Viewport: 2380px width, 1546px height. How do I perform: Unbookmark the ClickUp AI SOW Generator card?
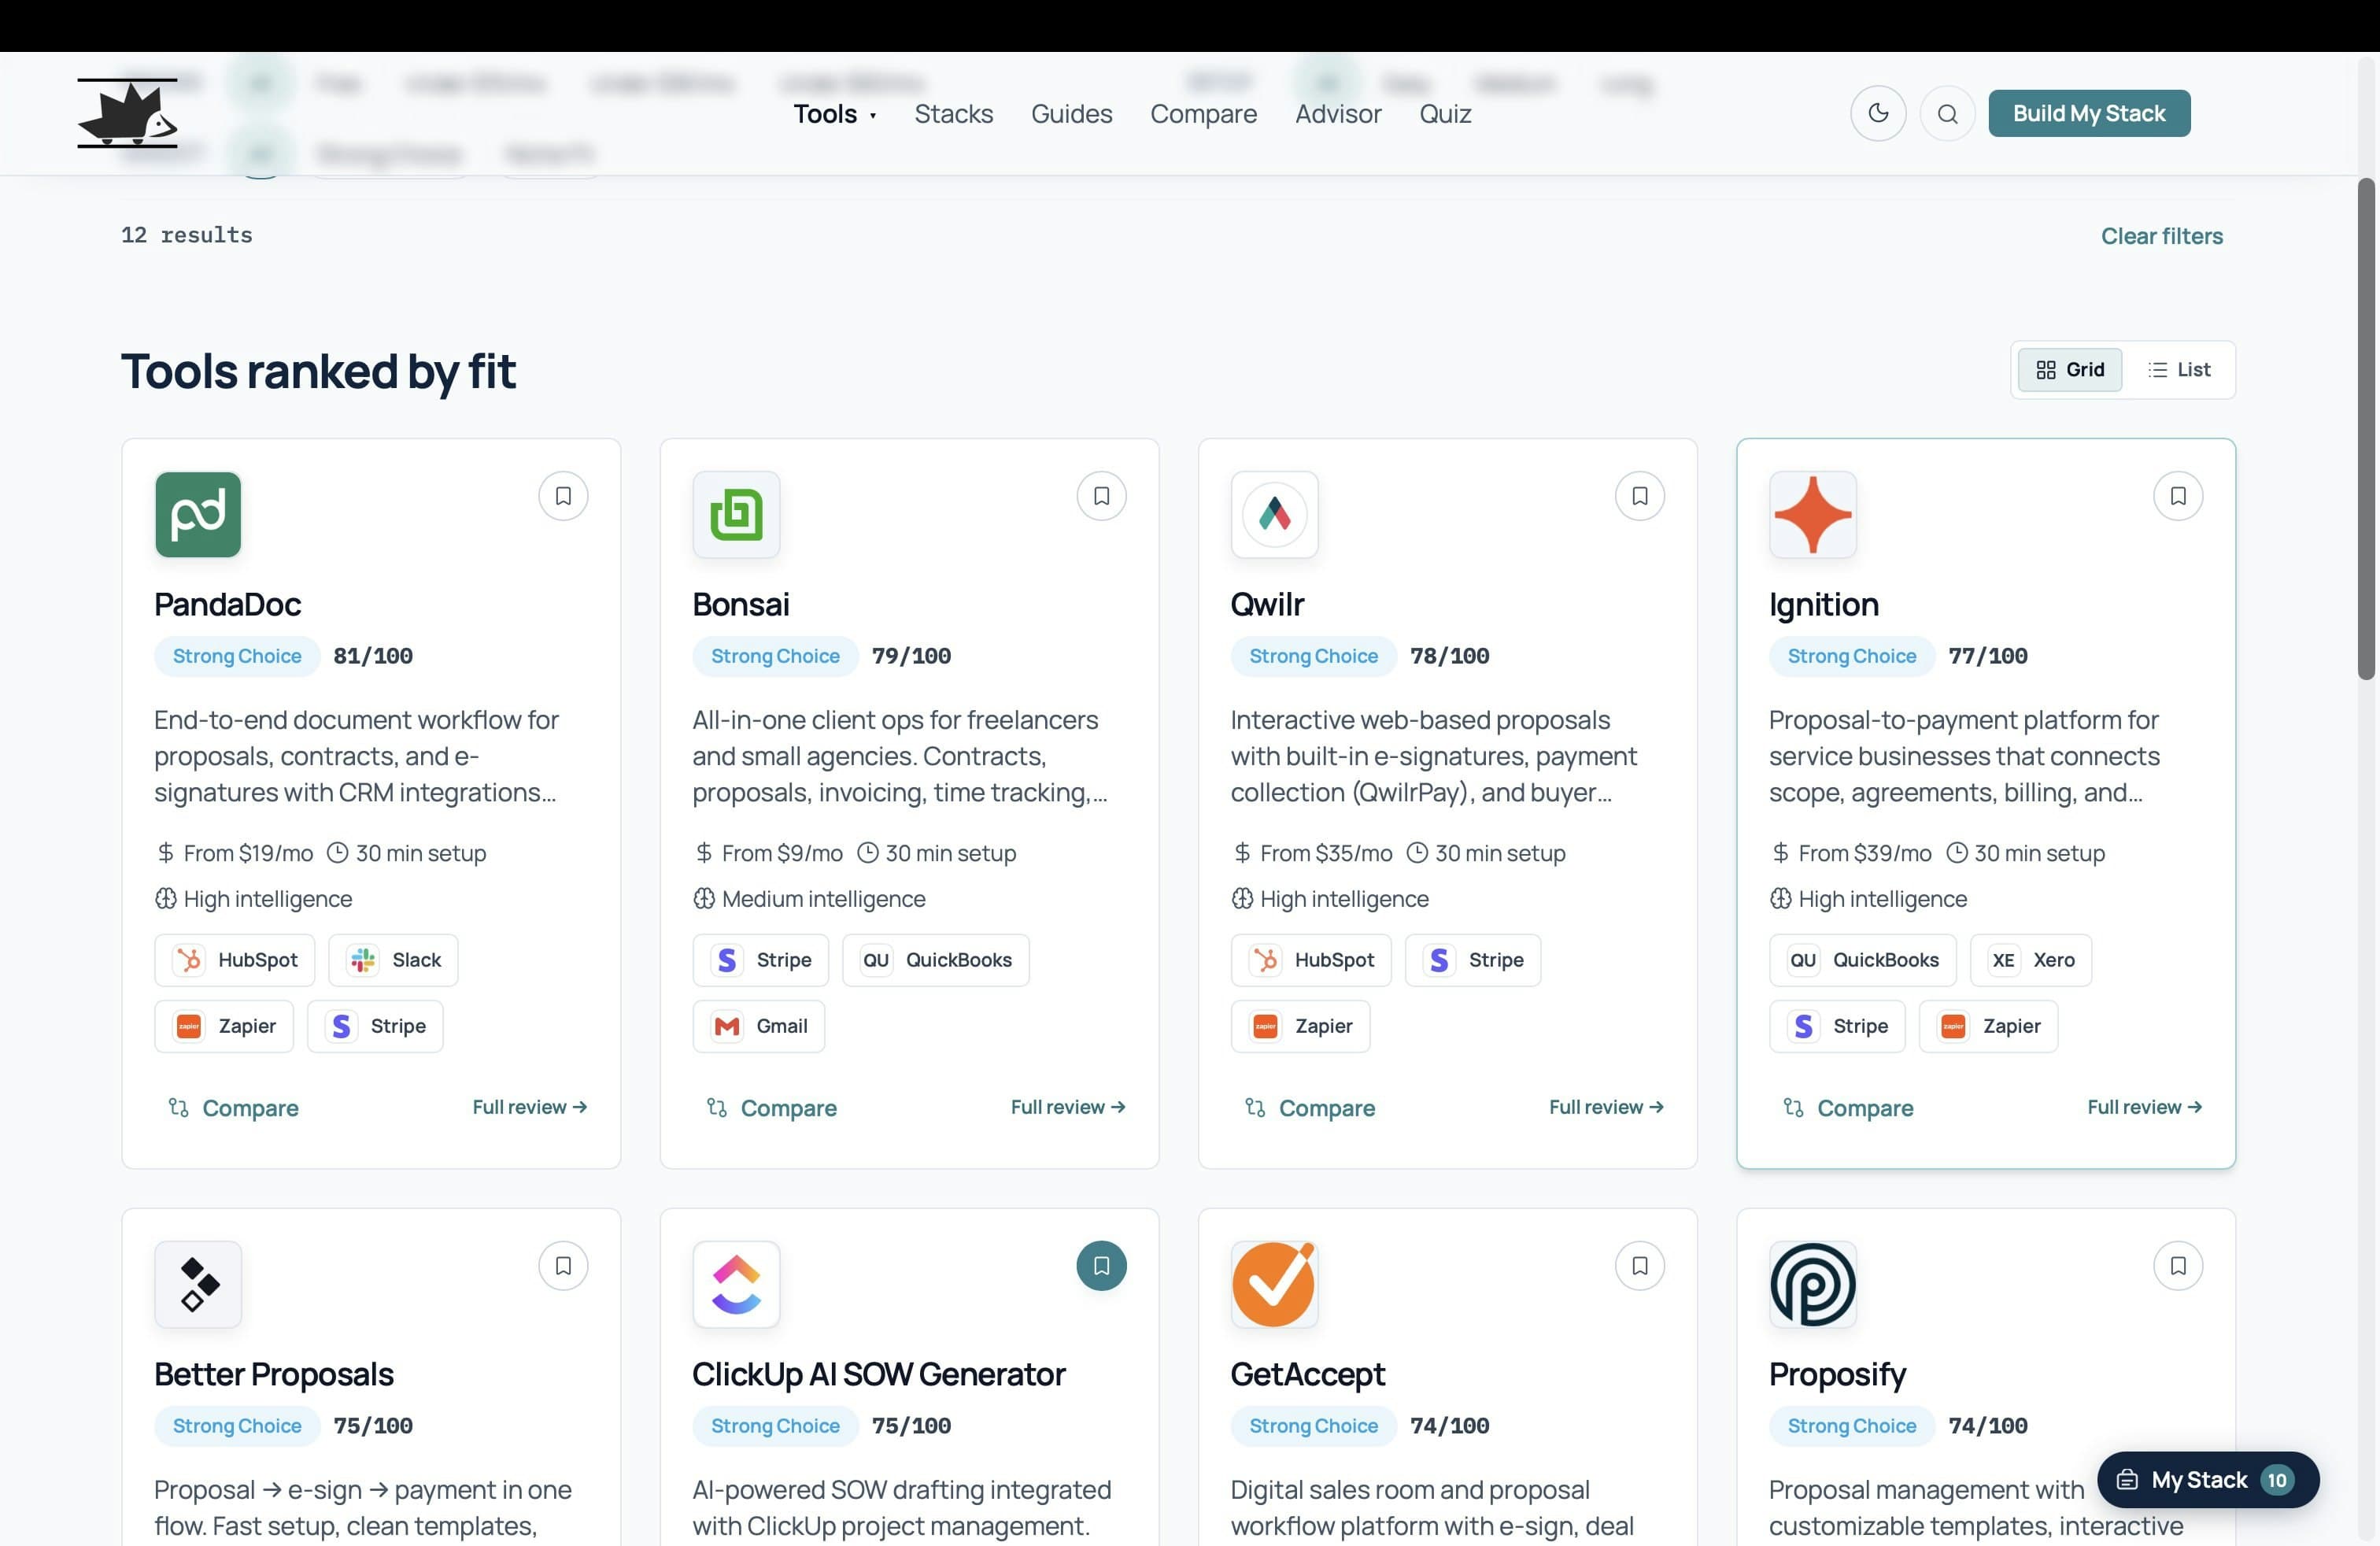coord(1101,1265)
